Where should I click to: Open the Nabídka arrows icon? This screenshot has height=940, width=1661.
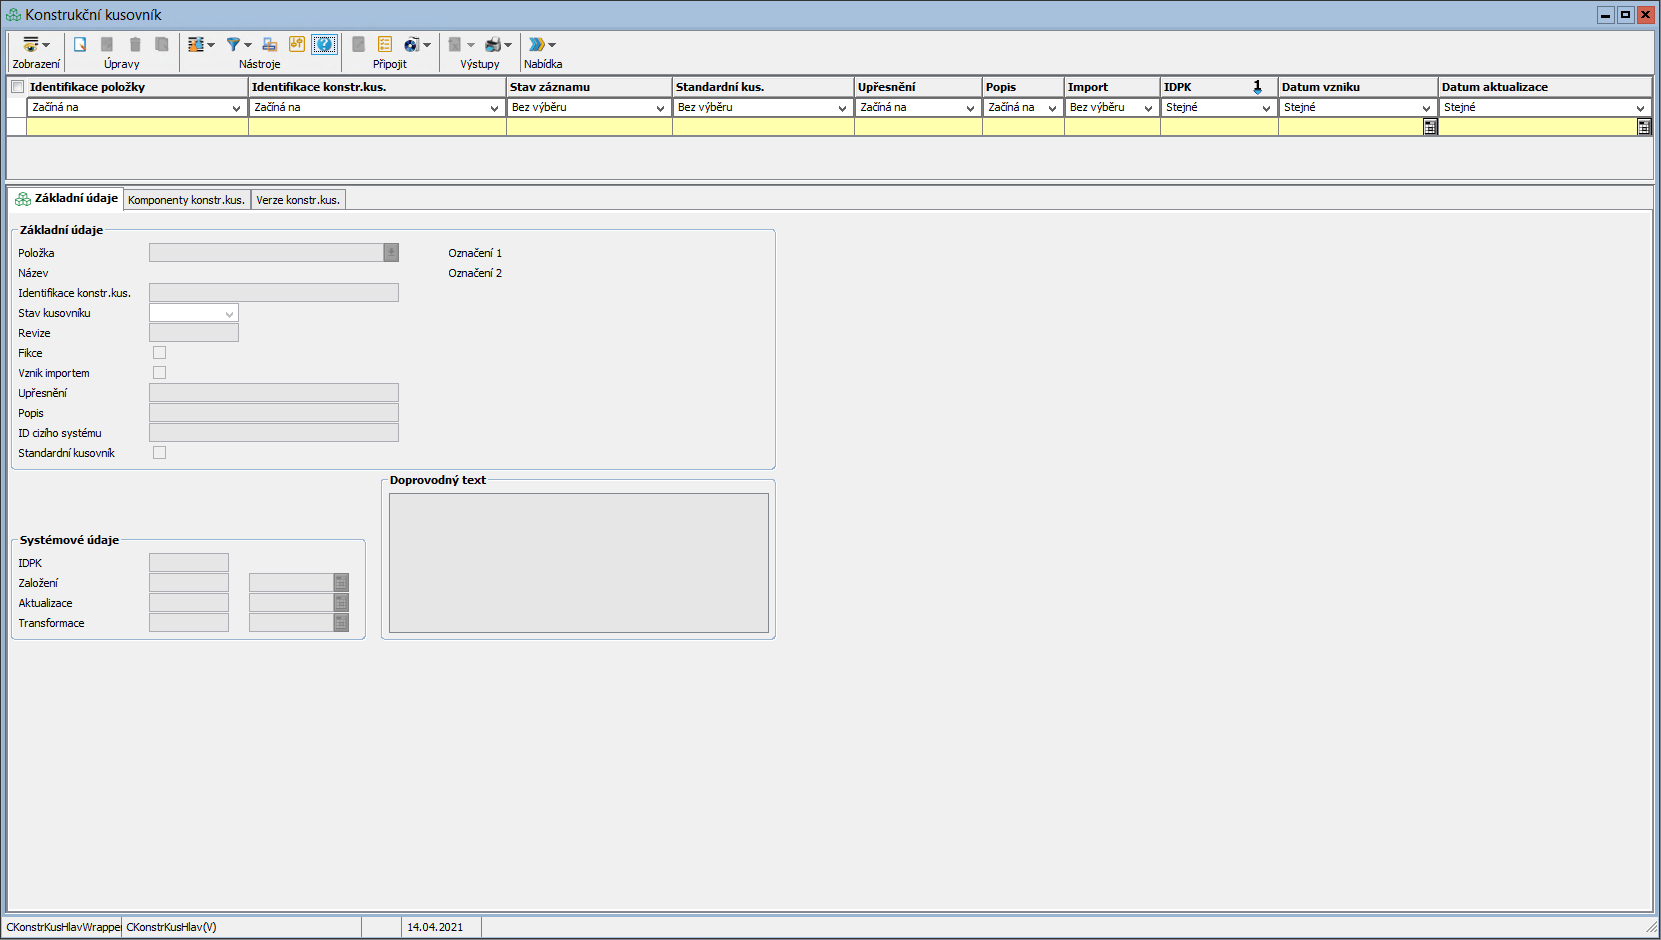(537, 44)
